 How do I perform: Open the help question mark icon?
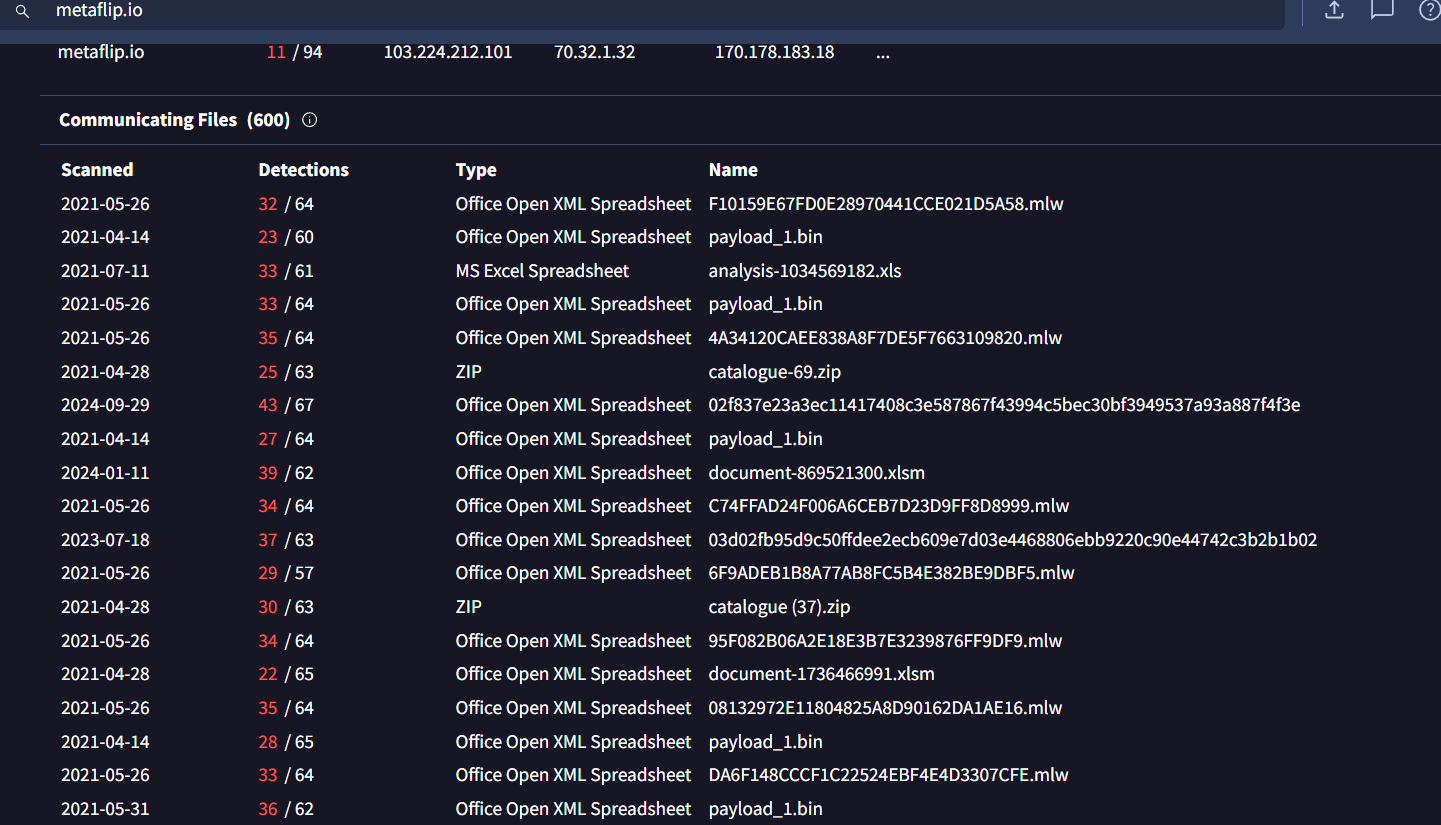tap(1429, 10)
